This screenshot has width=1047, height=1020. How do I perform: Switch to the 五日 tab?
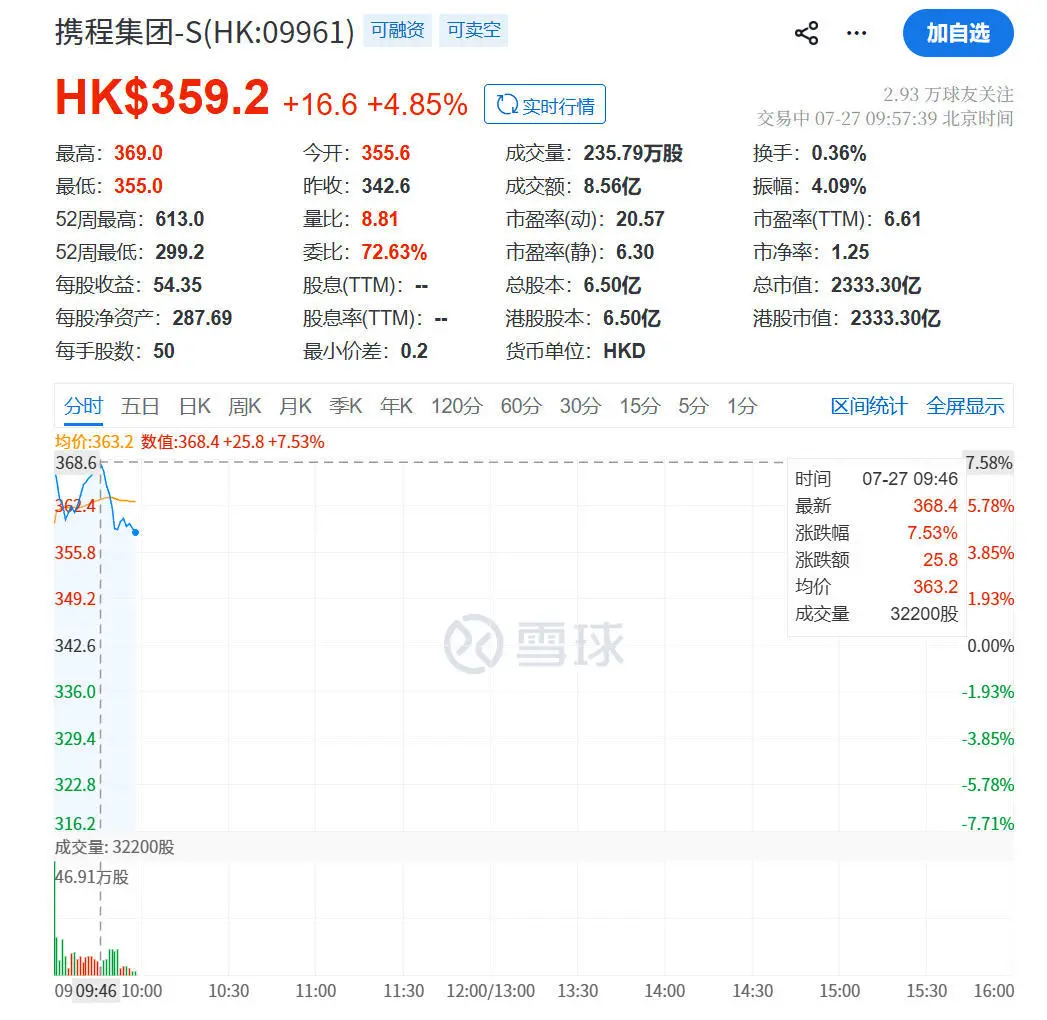(140, 406)
